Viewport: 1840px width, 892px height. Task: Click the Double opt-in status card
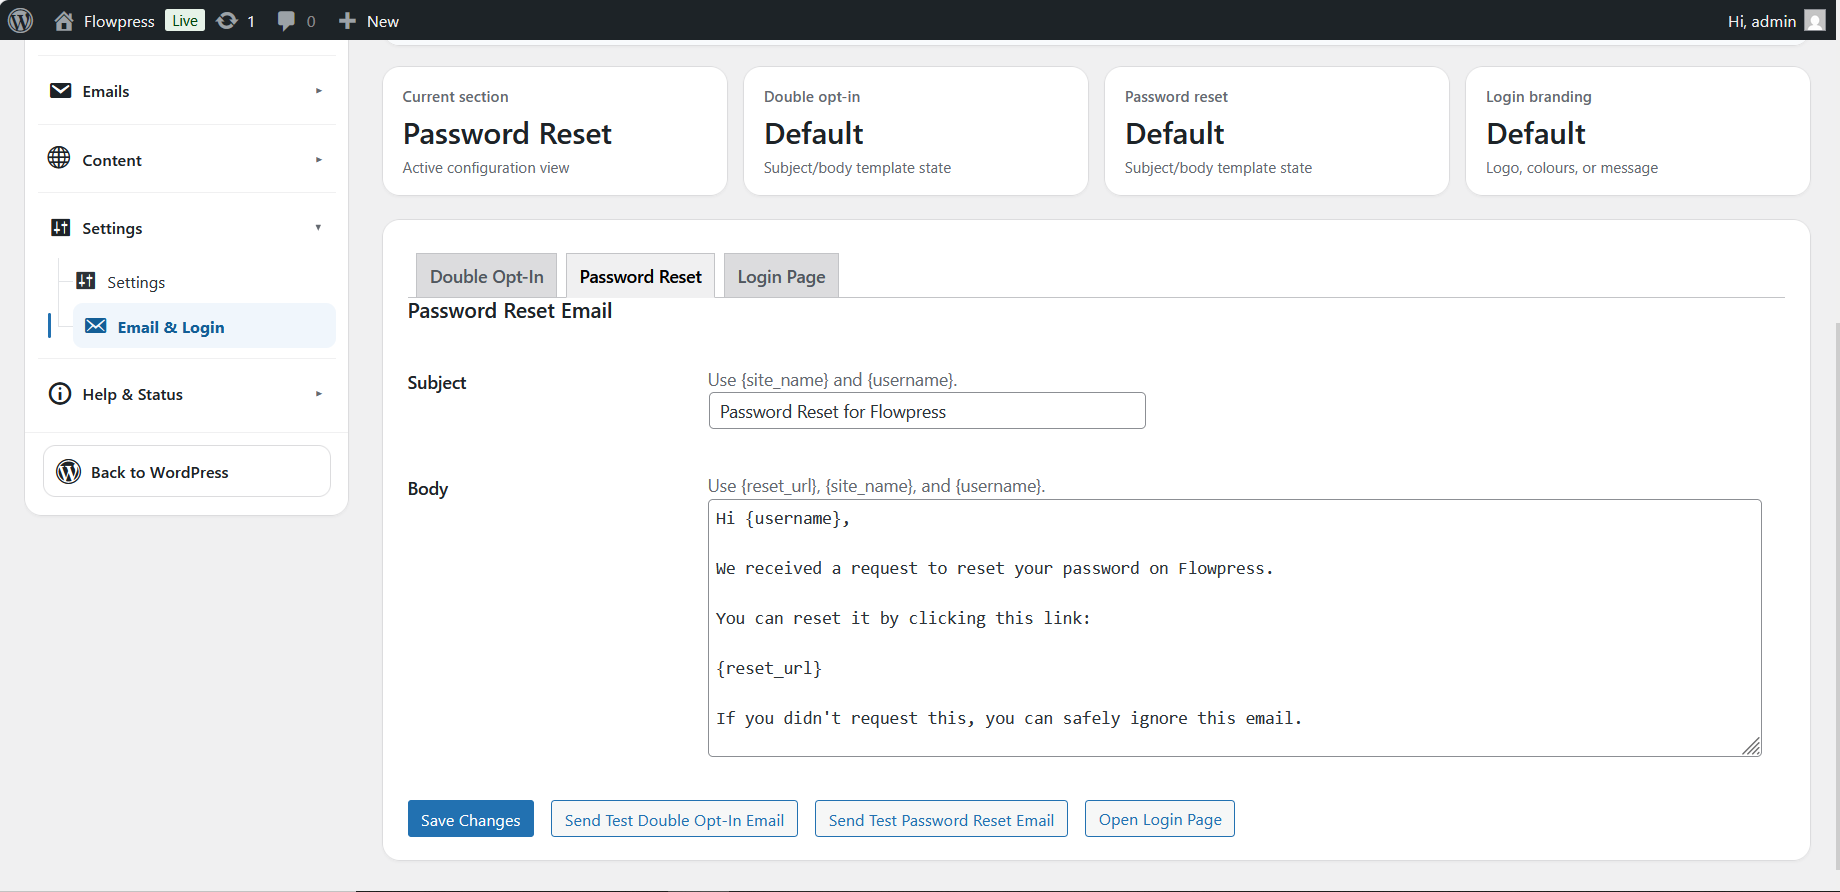pos(916,131)
